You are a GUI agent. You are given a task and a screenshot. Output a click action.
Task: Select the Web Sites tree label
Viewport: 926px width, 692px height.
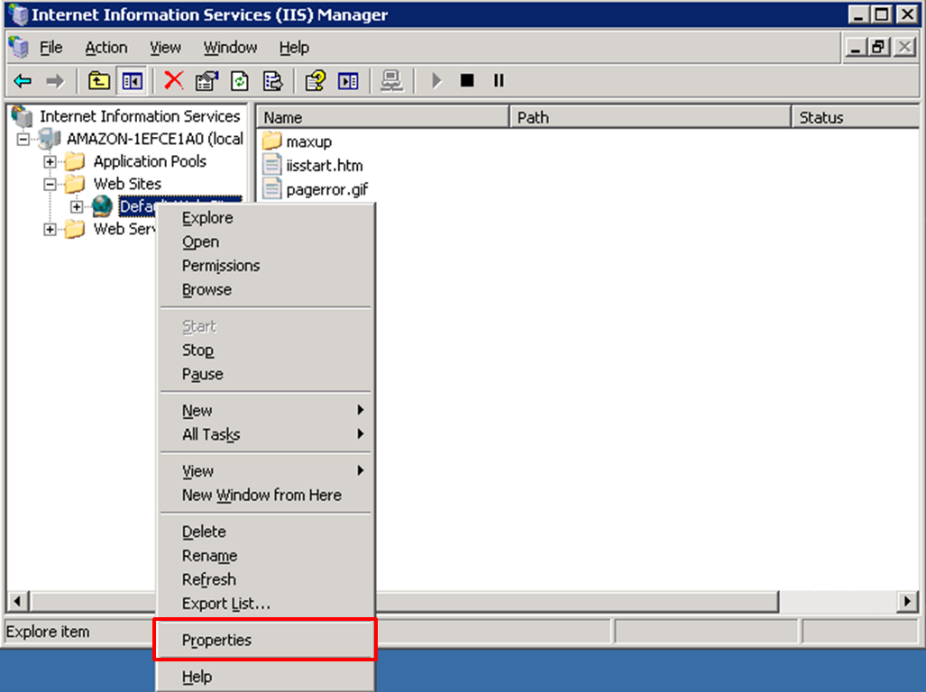(x=127, y=184)
